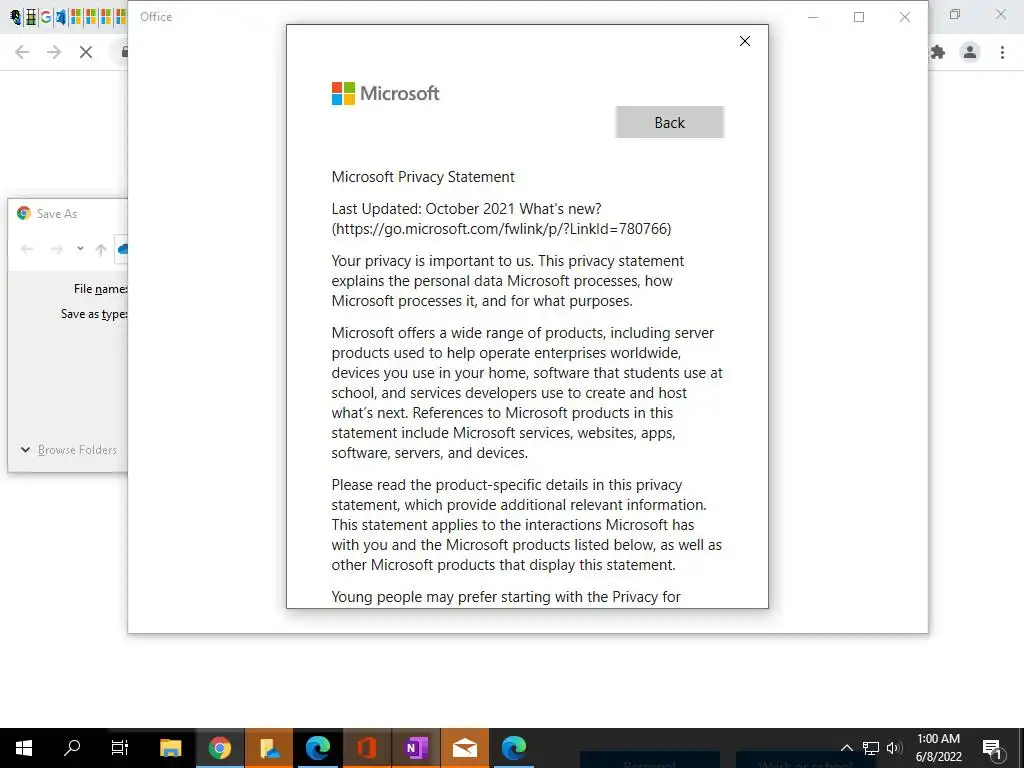1024x768 pixels.
Task: Maximize the Office window
Action: [x=859, y=17]
